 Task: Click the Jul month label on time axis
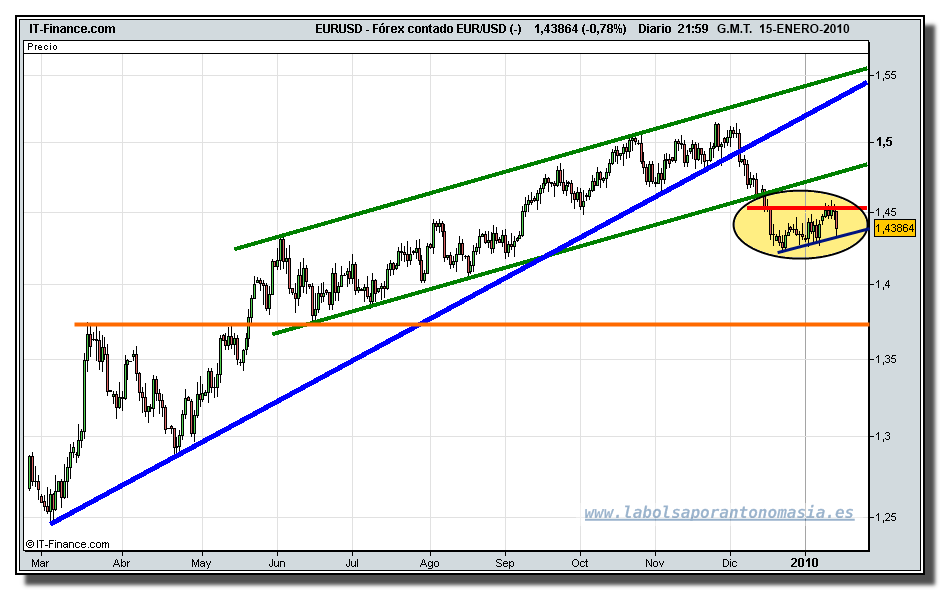[352, 563]
